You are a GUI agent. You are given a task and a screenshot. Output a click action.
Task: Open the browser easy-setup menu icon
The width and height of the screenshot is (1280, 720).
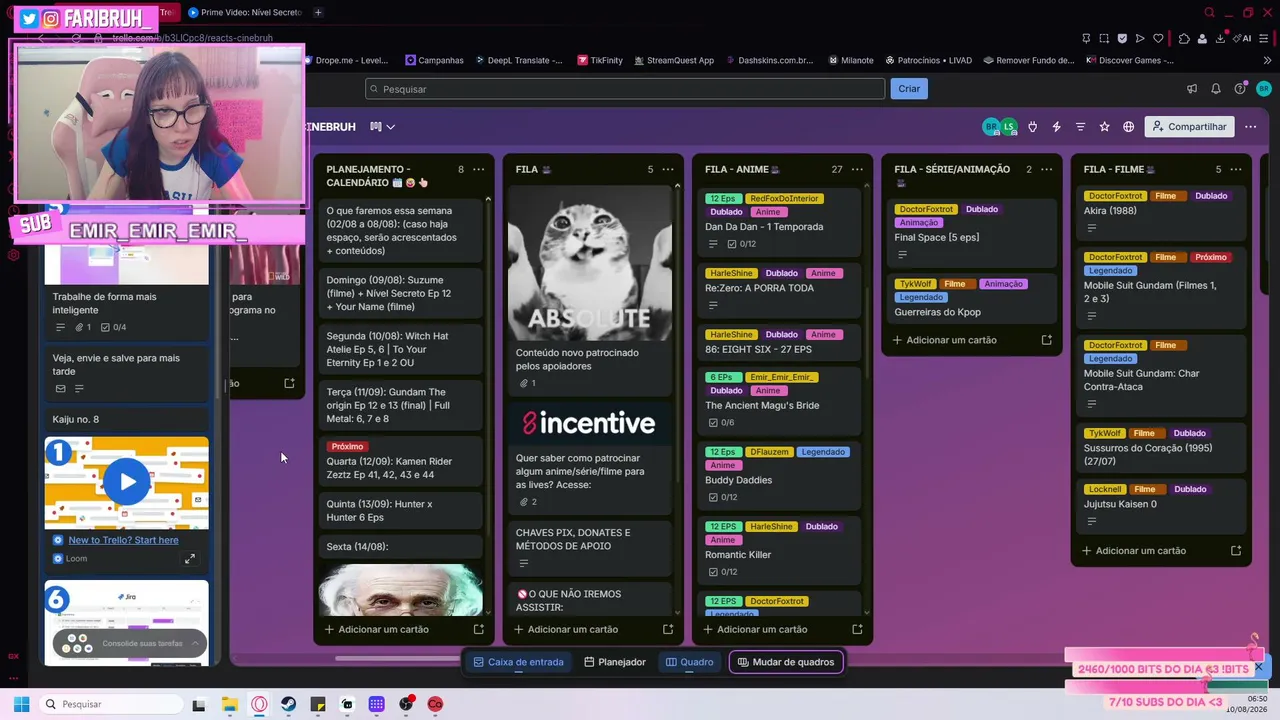(1264, 39)
